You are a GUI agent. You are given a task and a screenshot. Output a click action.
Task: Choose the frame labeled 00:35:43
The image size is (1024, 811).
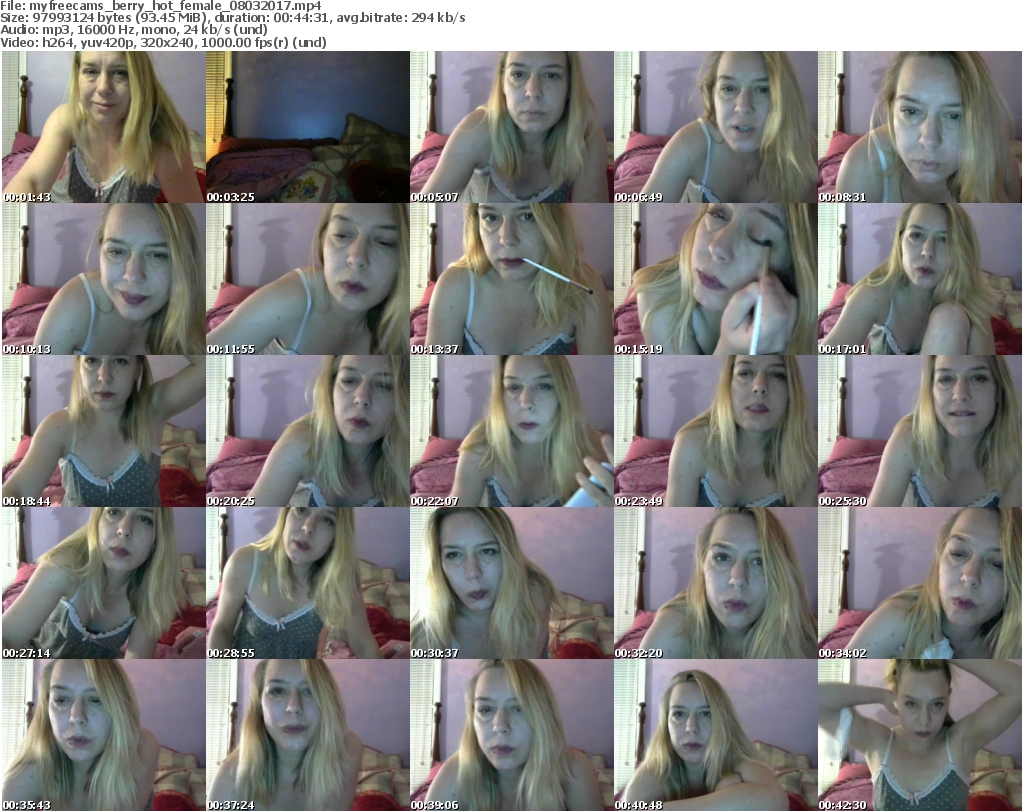104,735
